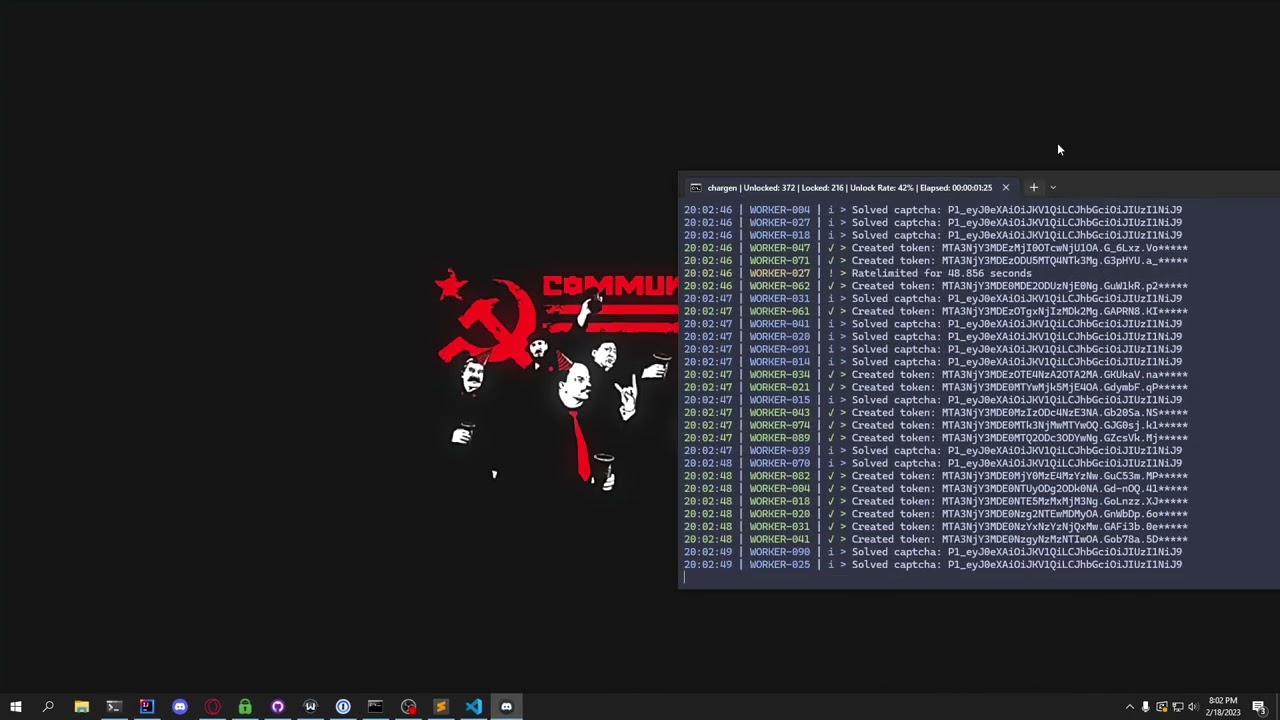The image size is (1280, 720).
Task: Click WORKER-039 'Solved captcha' log line
Action: tap(933, 450)
